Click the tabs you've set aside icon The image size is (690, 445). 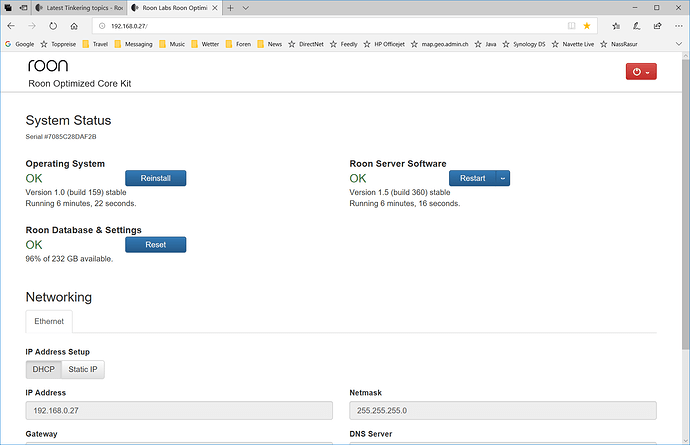[x=8, y=8]
